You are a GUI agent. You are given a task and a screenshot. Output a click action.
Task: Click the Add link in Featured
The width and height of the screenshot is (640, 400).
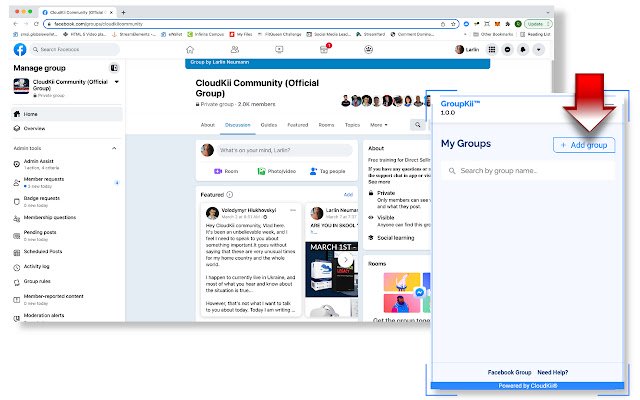coord(348,195)
